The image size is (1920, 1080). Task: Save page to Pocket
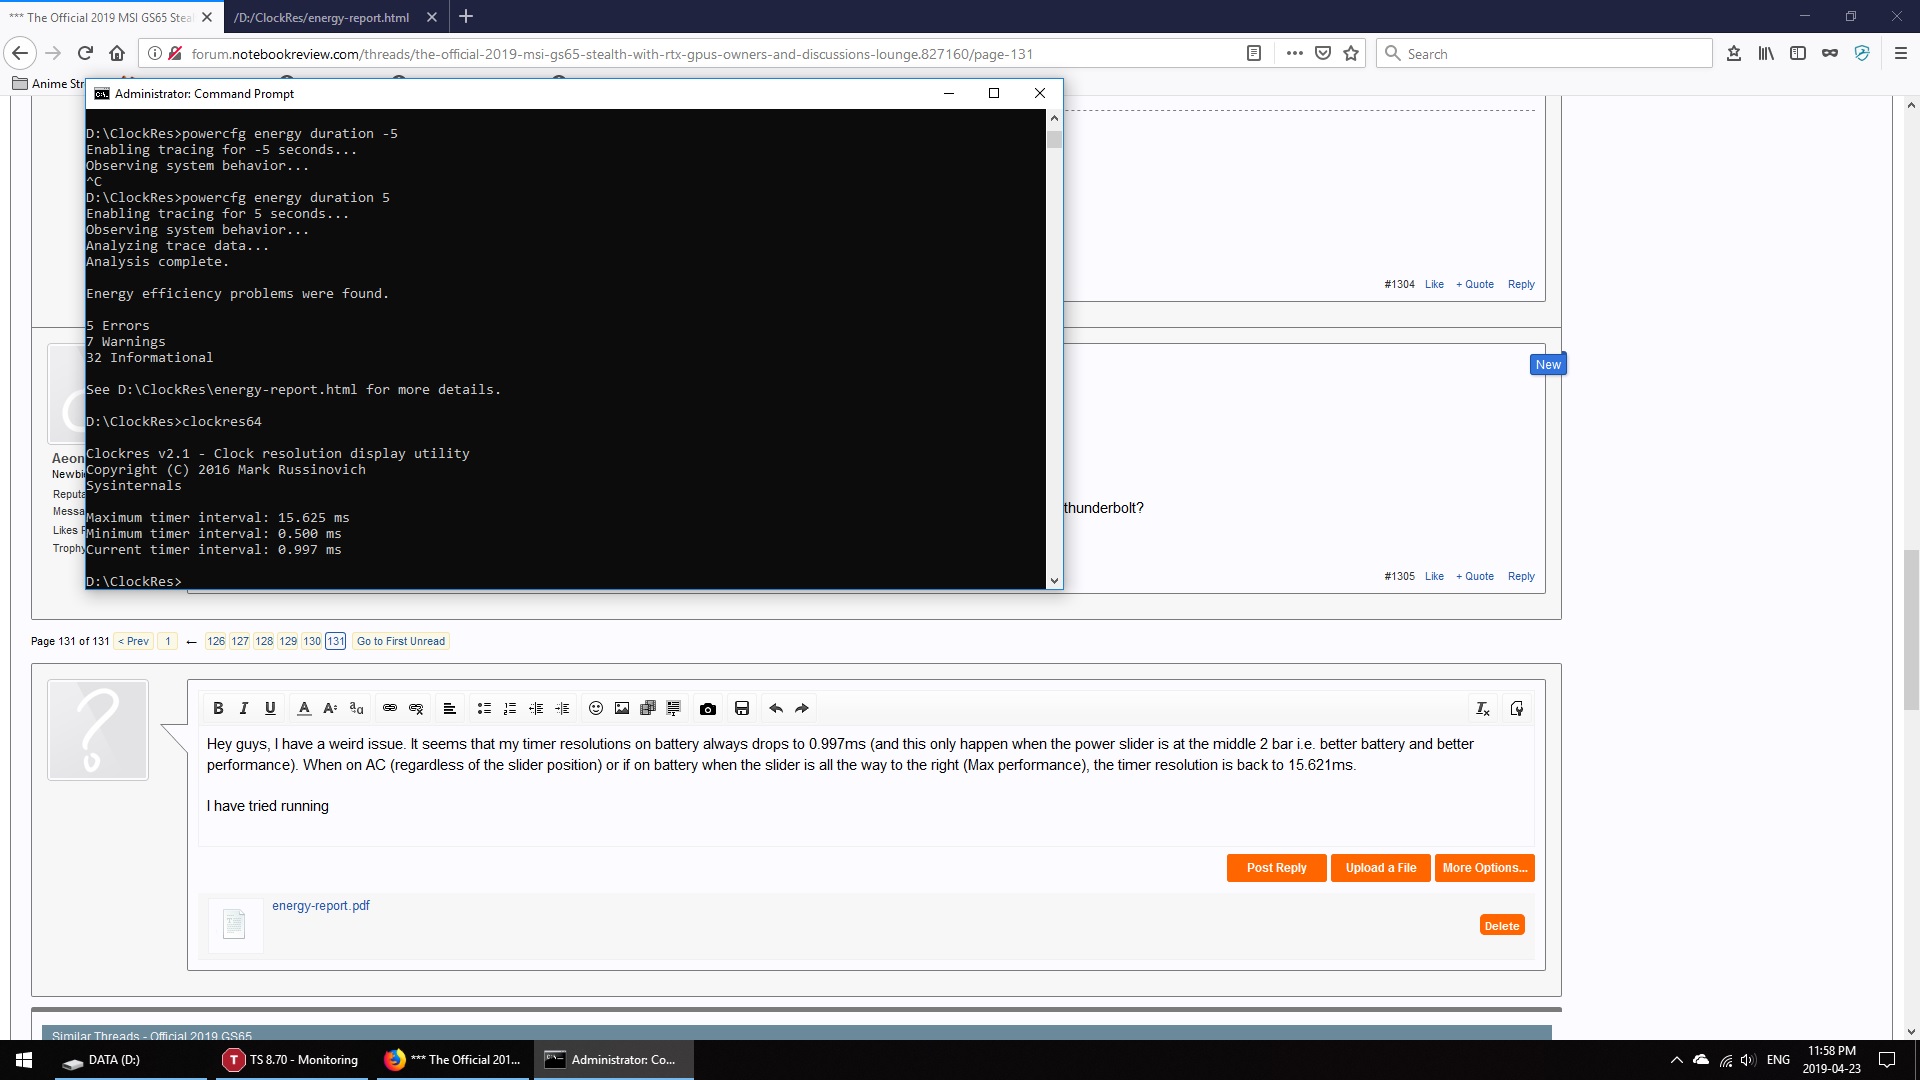pyautogui.click(x=1323, y=53)
